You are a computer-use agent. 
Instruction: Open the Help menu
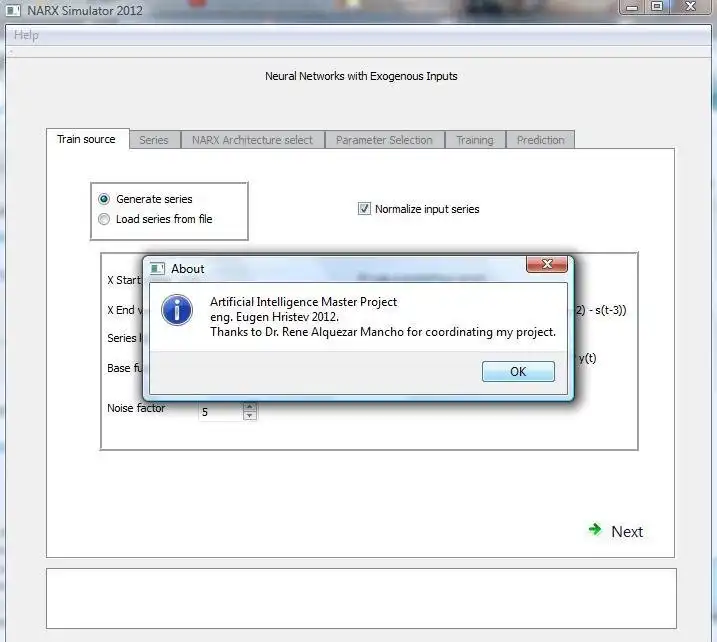26,35
